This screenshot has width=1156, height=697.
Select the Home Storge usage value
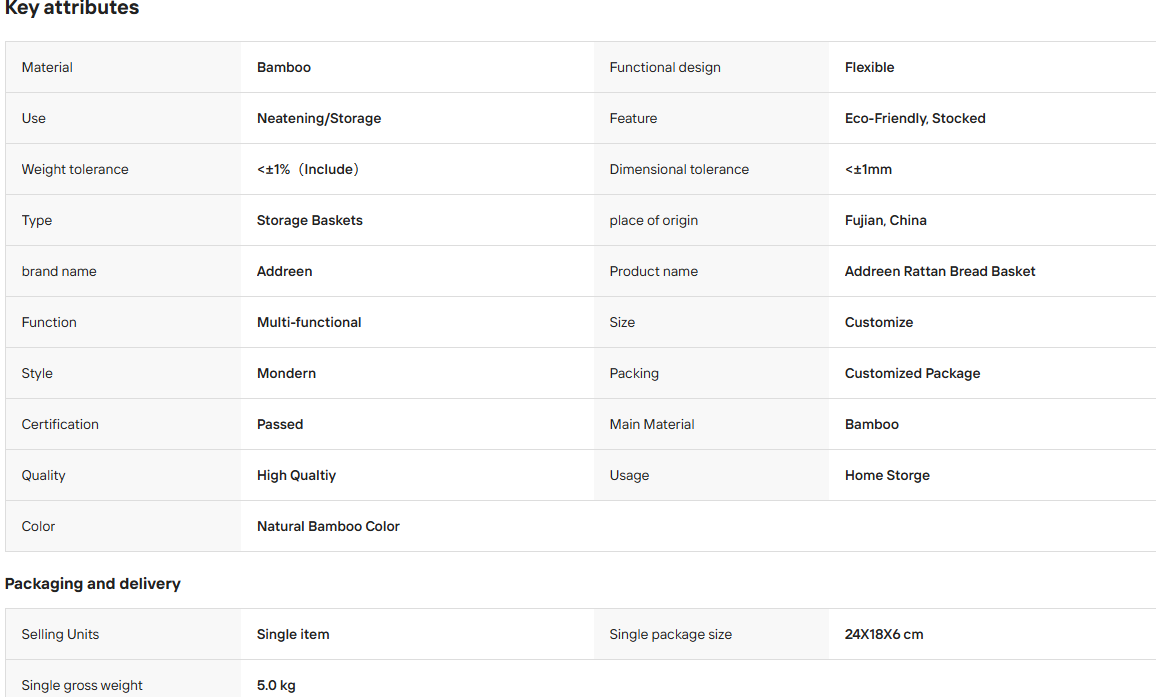pyautogui.click(x=887, y=475)
